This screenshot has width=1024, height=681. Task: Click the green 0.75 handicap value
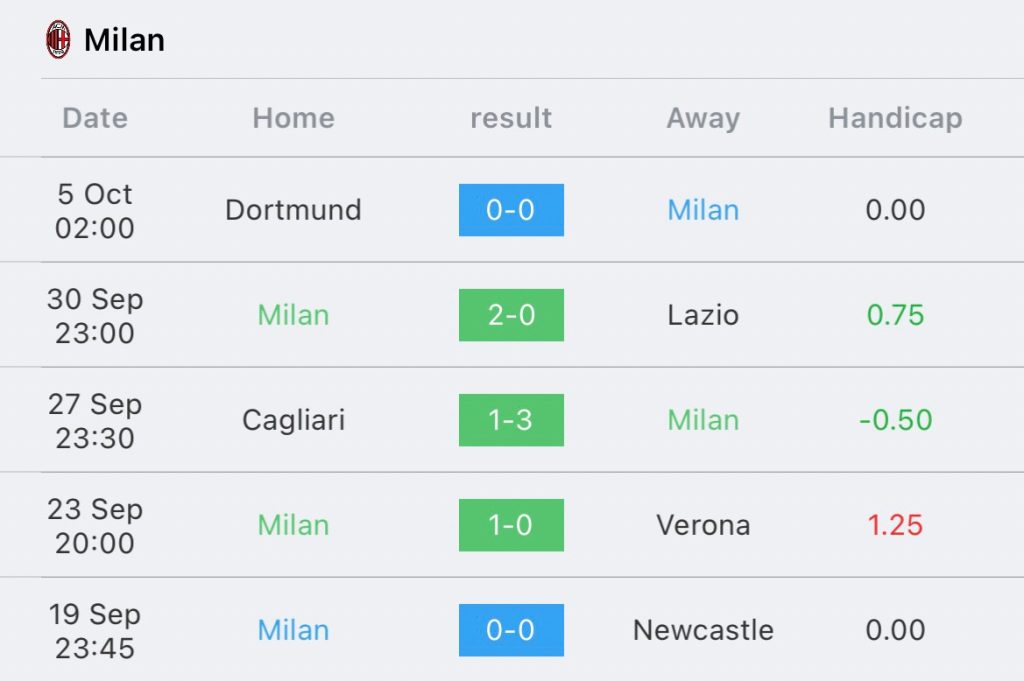click(895, 315)
